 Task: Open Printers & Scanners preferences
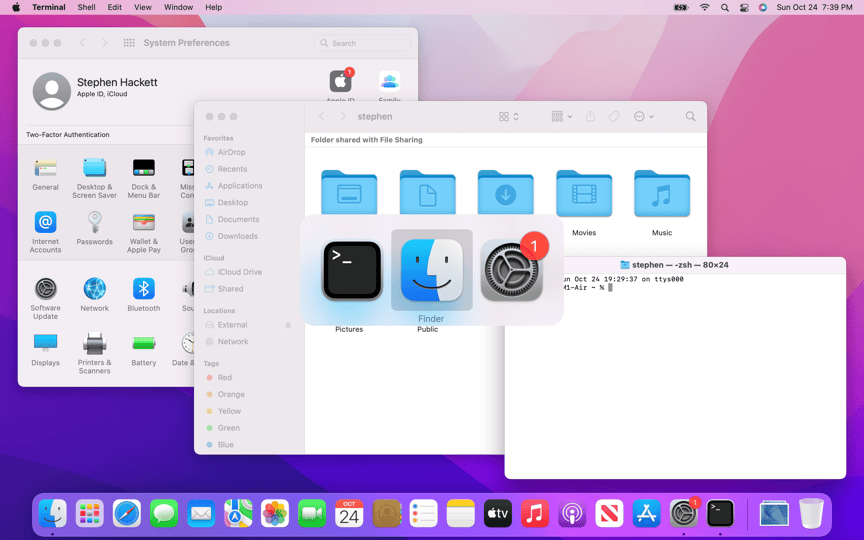coord(94,353)
